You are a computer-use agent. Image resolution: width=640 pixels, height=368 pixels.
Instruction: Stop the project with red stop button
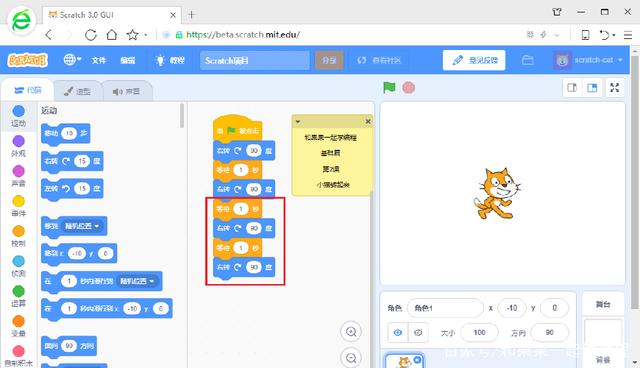[409, 88]
